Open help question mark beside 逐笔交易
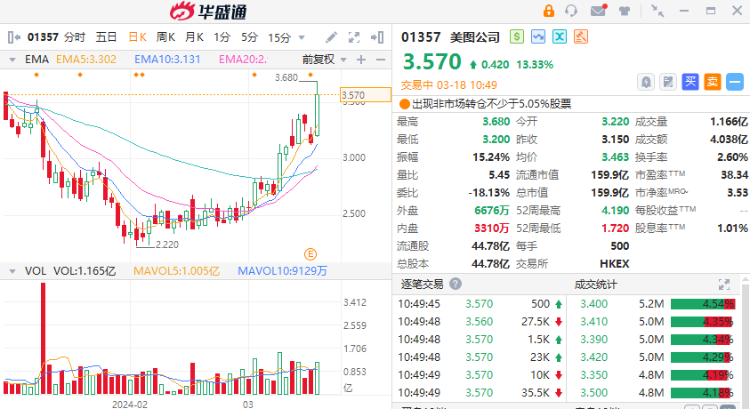 tap(455, 284)
